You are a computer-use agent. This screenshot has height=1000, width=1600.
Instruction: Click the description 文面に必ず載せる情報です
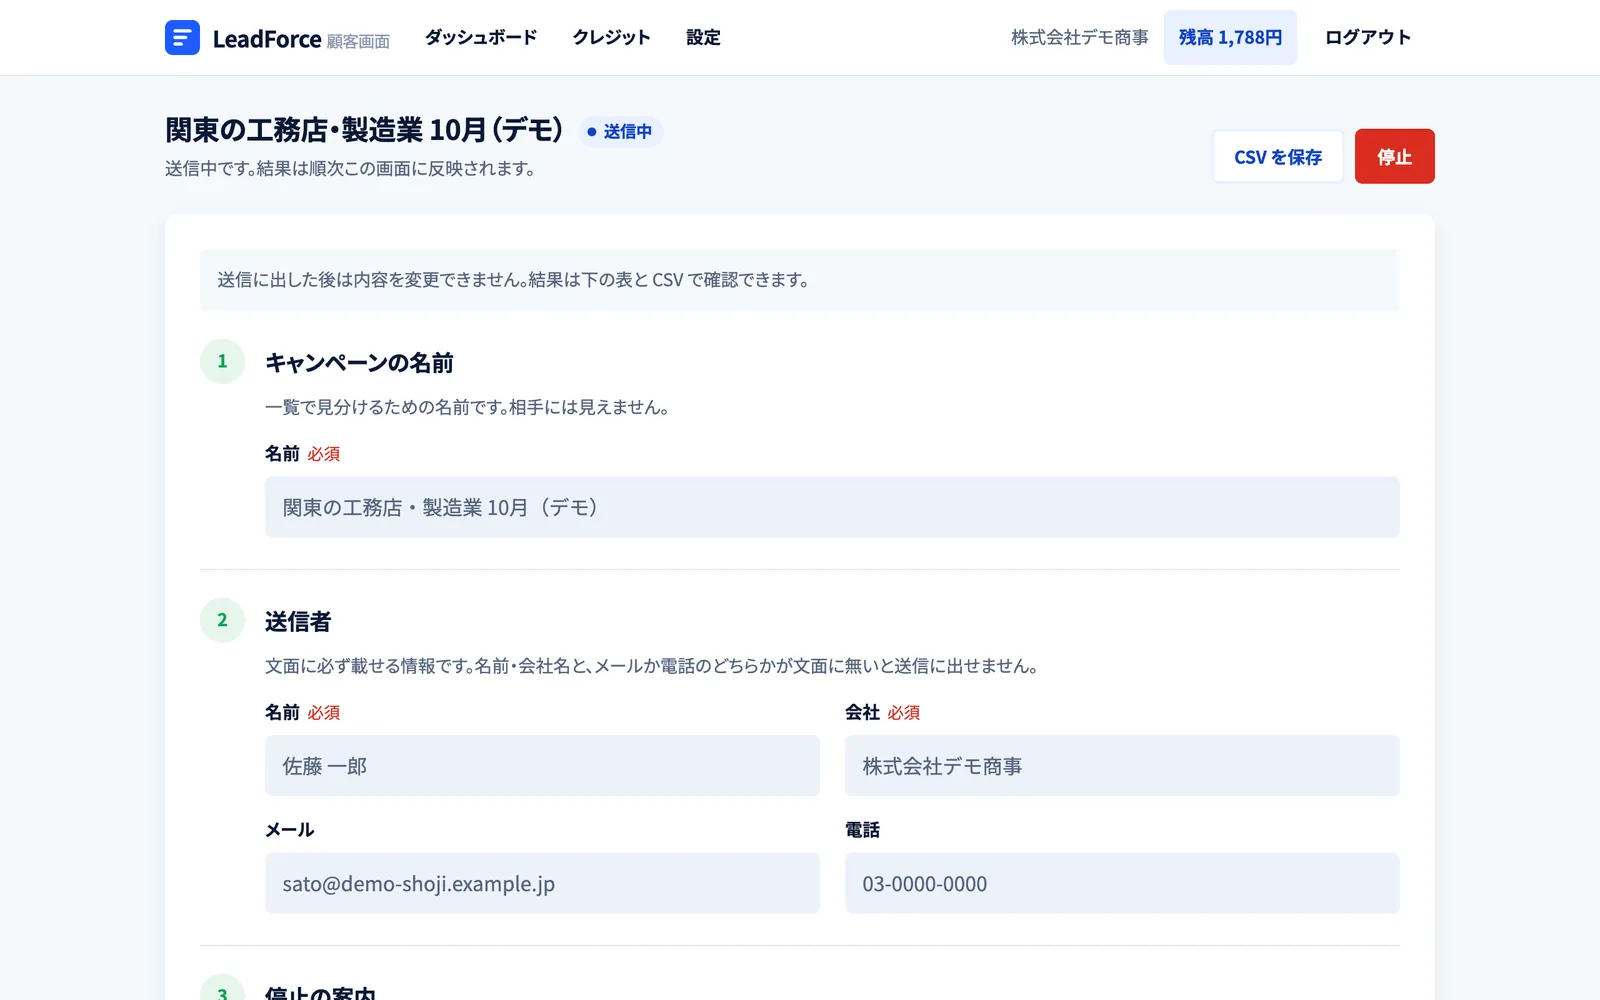click(x=651, y=666)
